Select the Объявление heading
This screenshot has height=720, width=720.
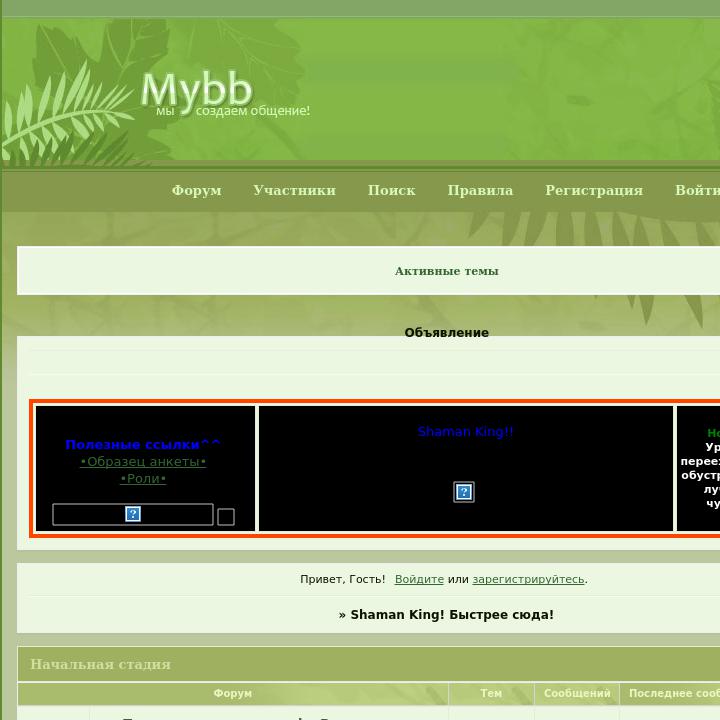point(446,332)
